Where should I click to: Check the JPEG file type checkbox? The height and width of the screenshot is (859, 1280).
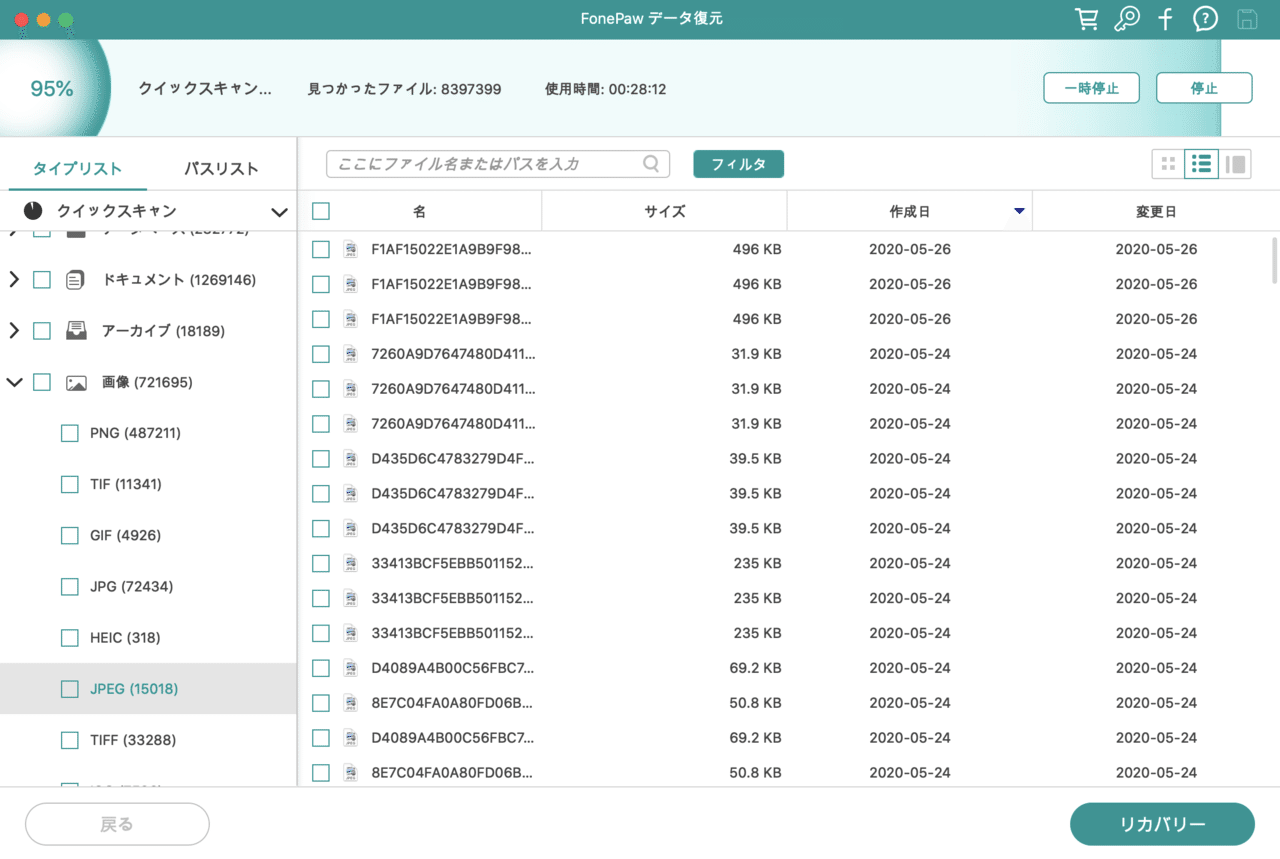tap(69, 688)
